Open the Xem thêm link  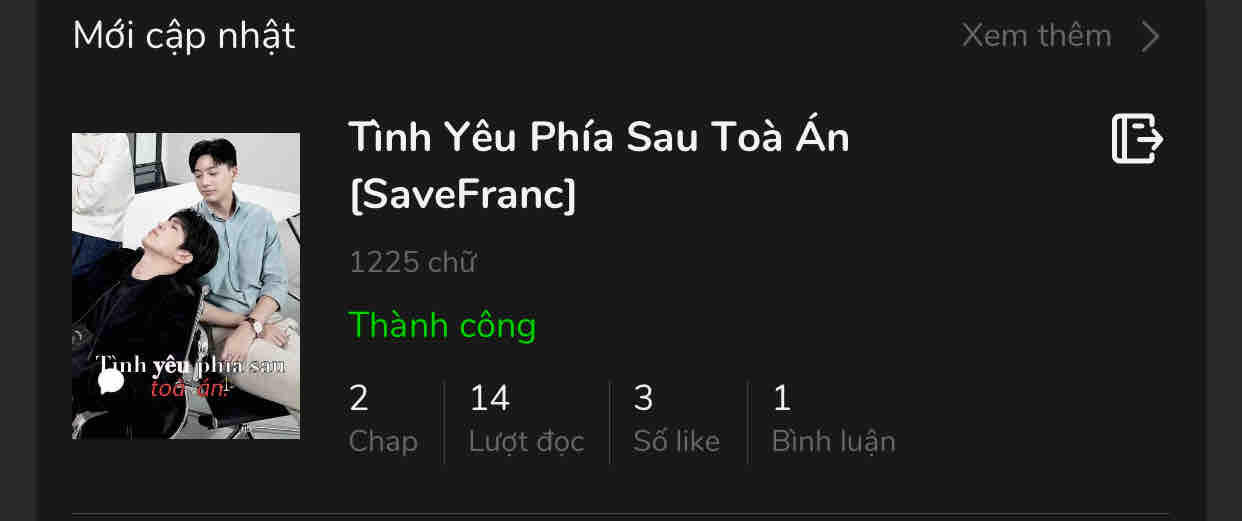[1036, 36]
